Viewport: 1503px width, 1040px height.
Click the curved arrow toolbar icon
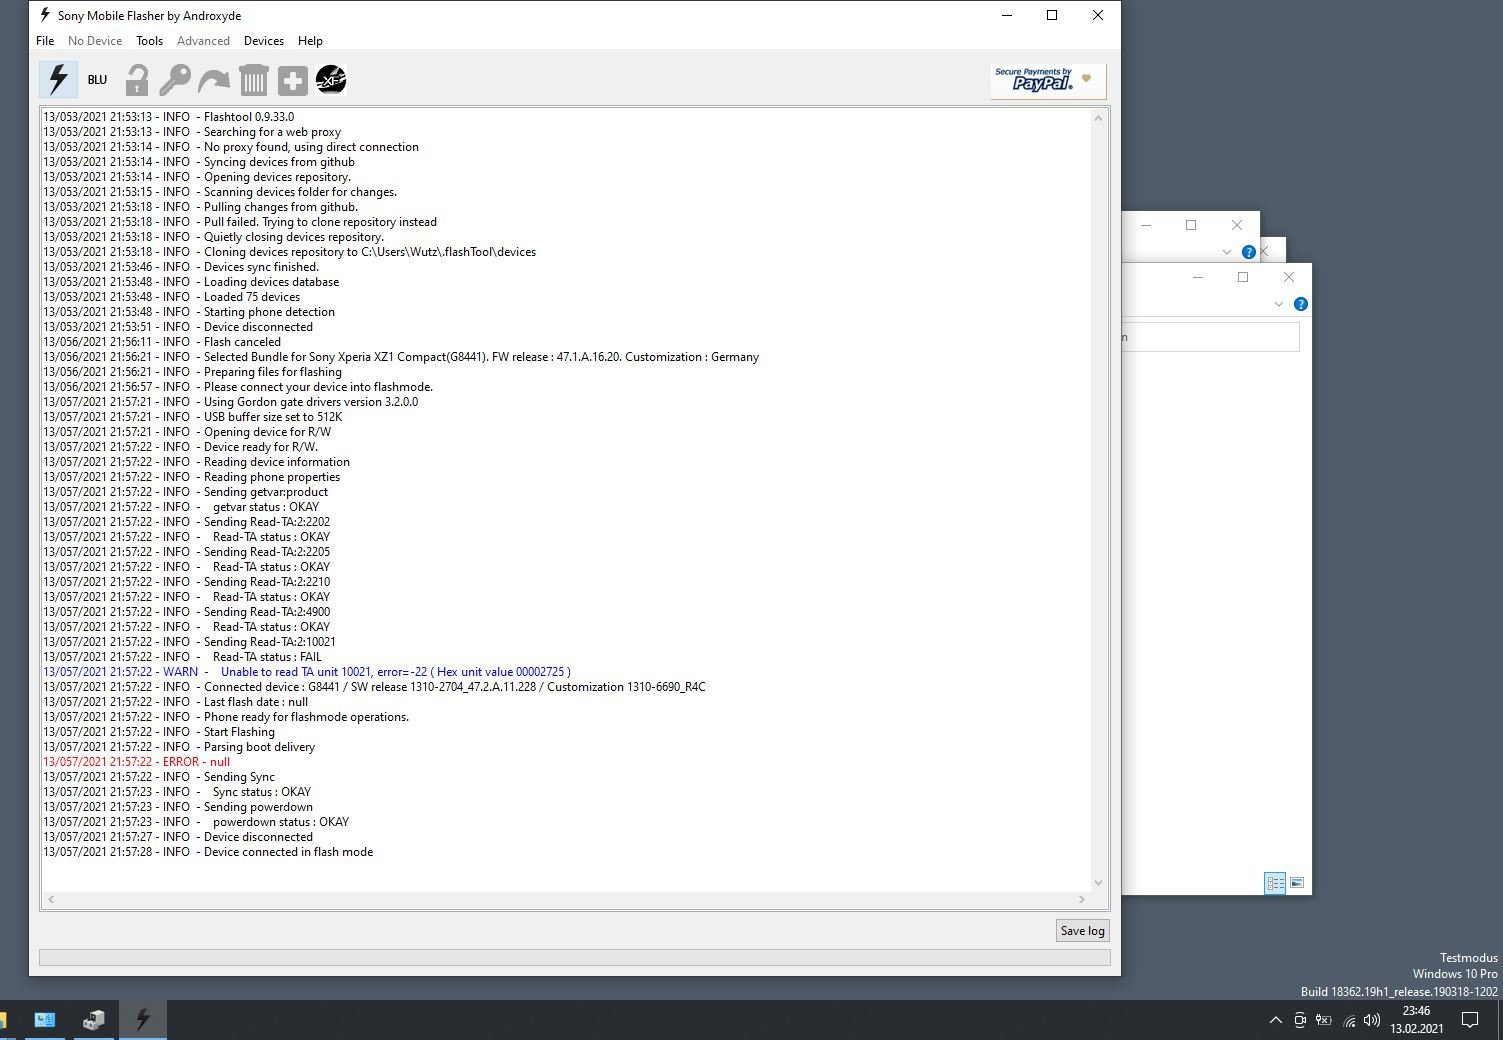point(214,80)
